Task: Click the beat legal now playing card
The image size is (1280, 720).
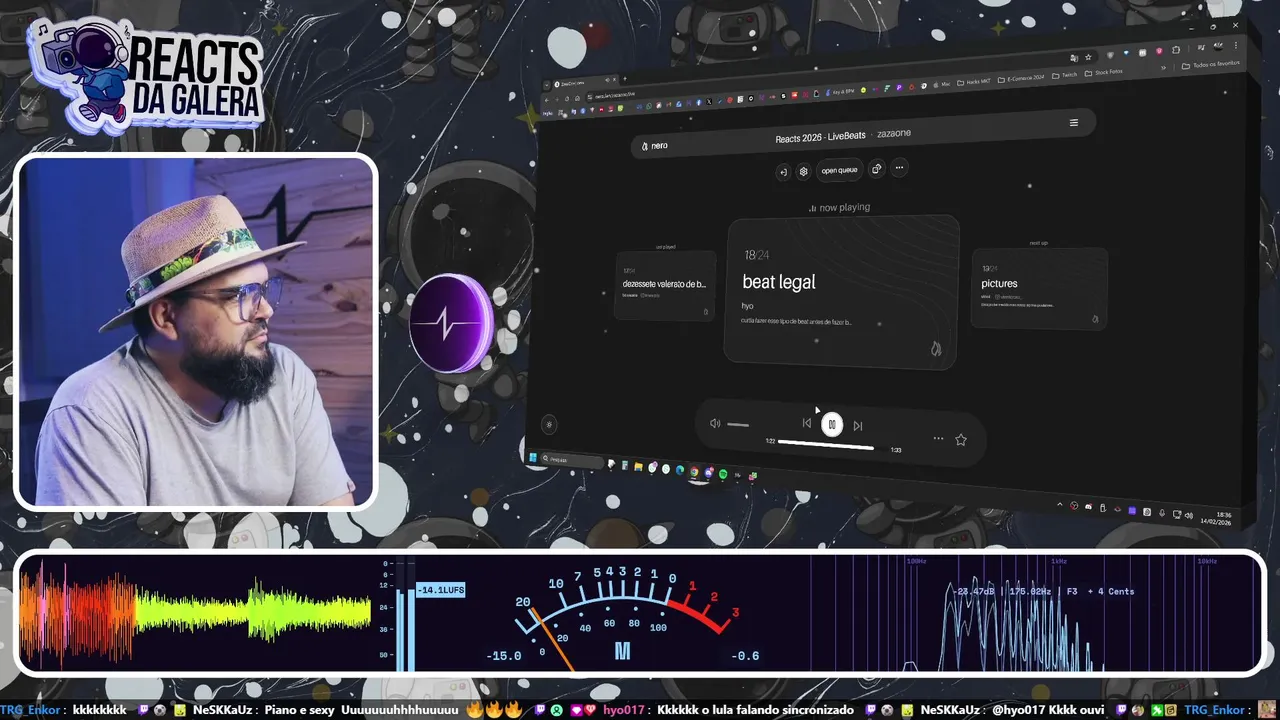Action: tap(841, 292)
